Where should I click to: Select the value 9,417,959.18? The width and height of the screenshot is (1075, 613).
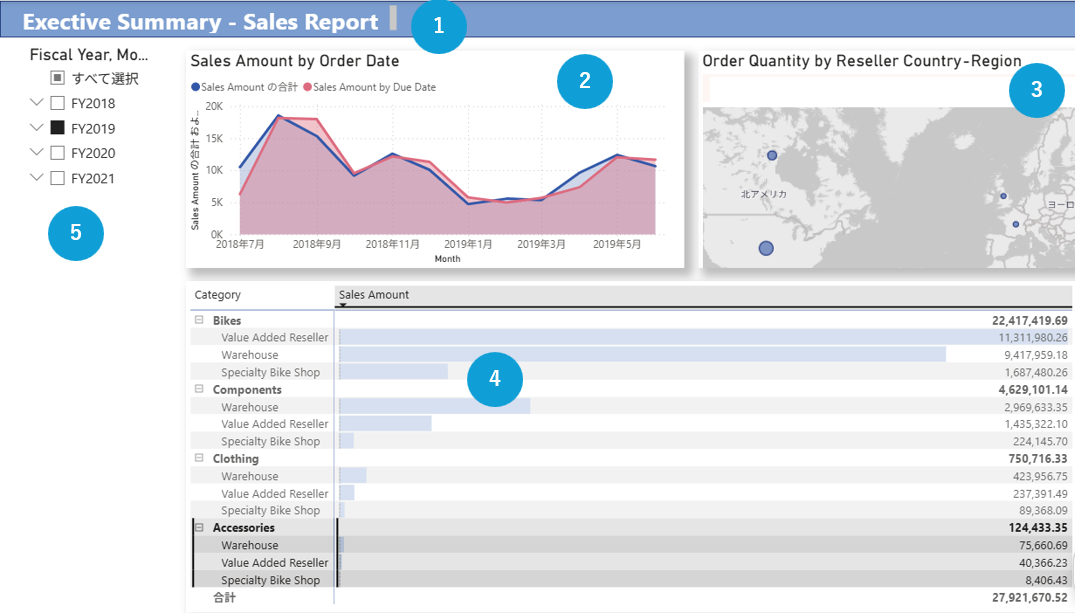pyautogui.click(x=1036, y=355)
